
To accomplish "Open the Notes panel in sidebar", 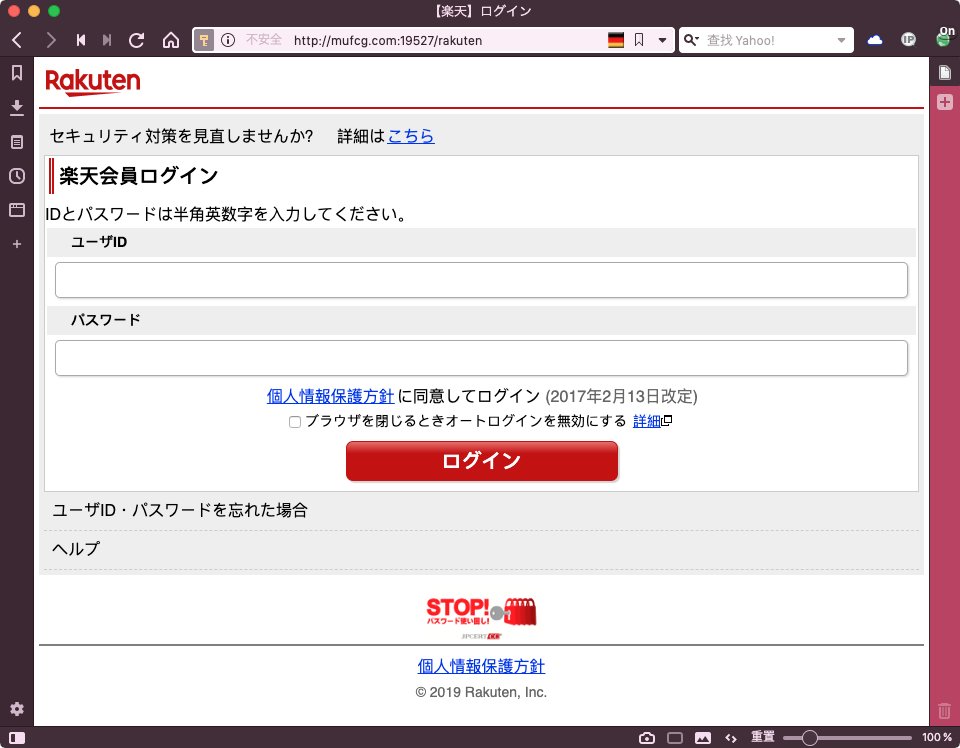I will (17, 142).
